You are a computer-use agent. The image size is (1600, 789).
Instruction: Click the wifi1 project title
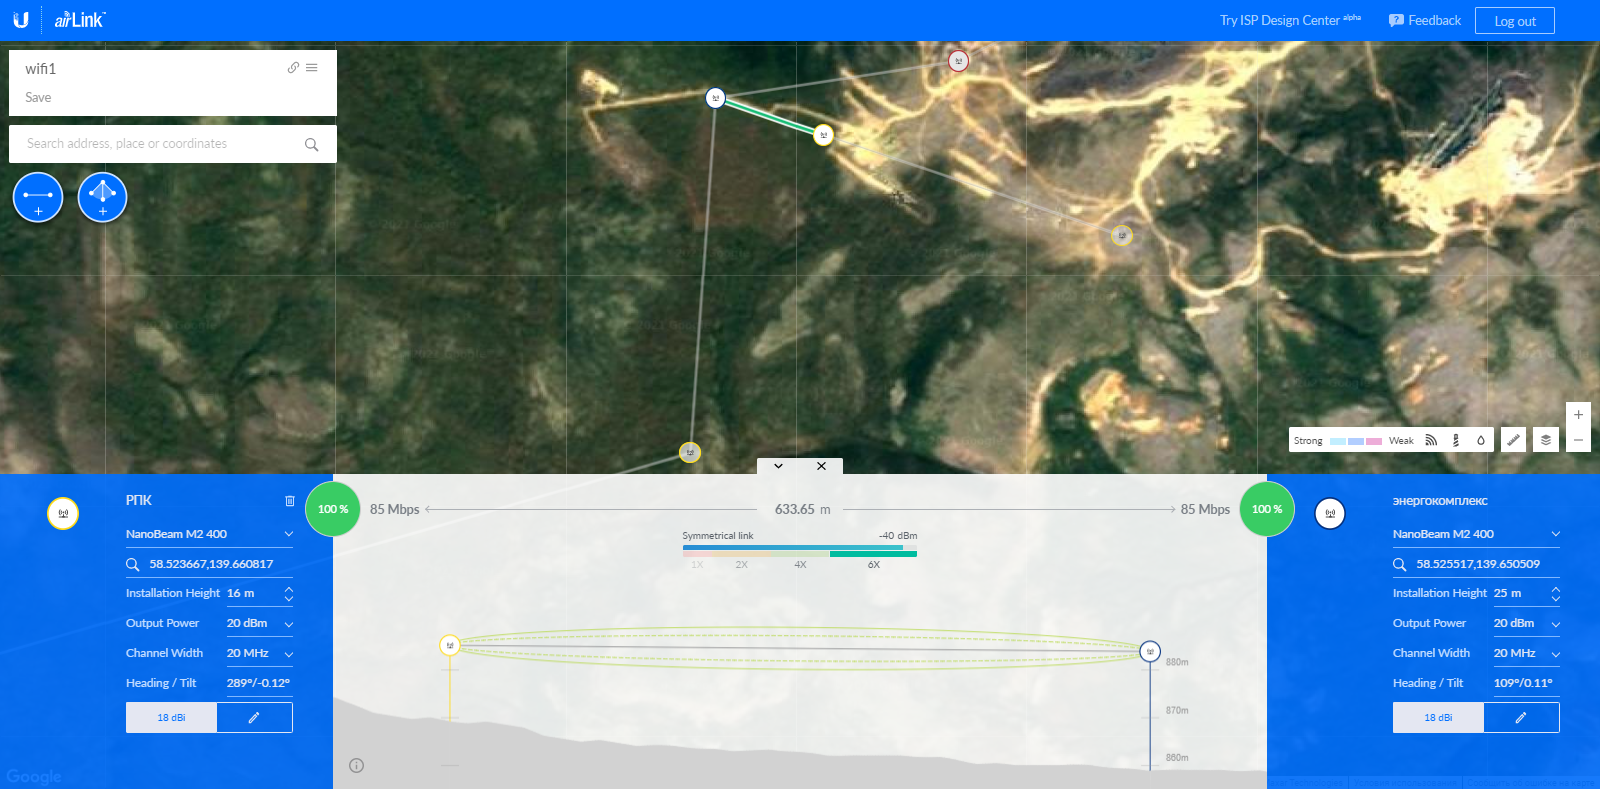(41, 69)
